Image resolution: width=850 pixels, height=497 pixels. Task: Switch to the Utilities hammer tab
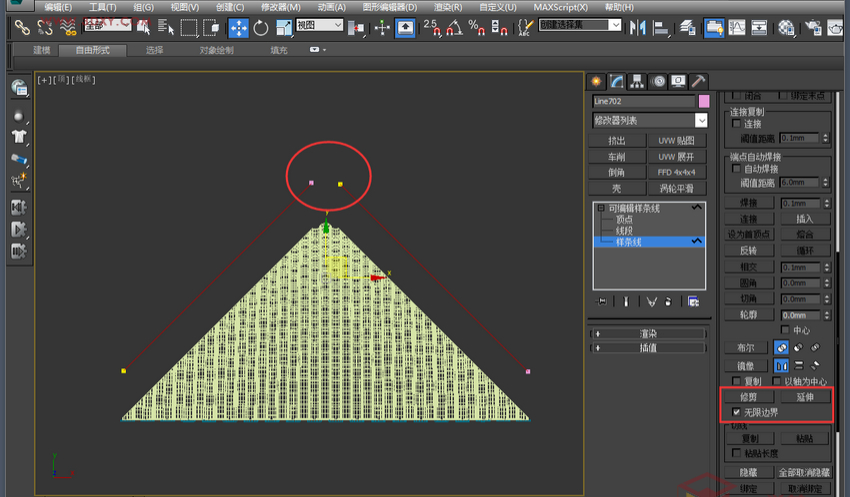698,81
